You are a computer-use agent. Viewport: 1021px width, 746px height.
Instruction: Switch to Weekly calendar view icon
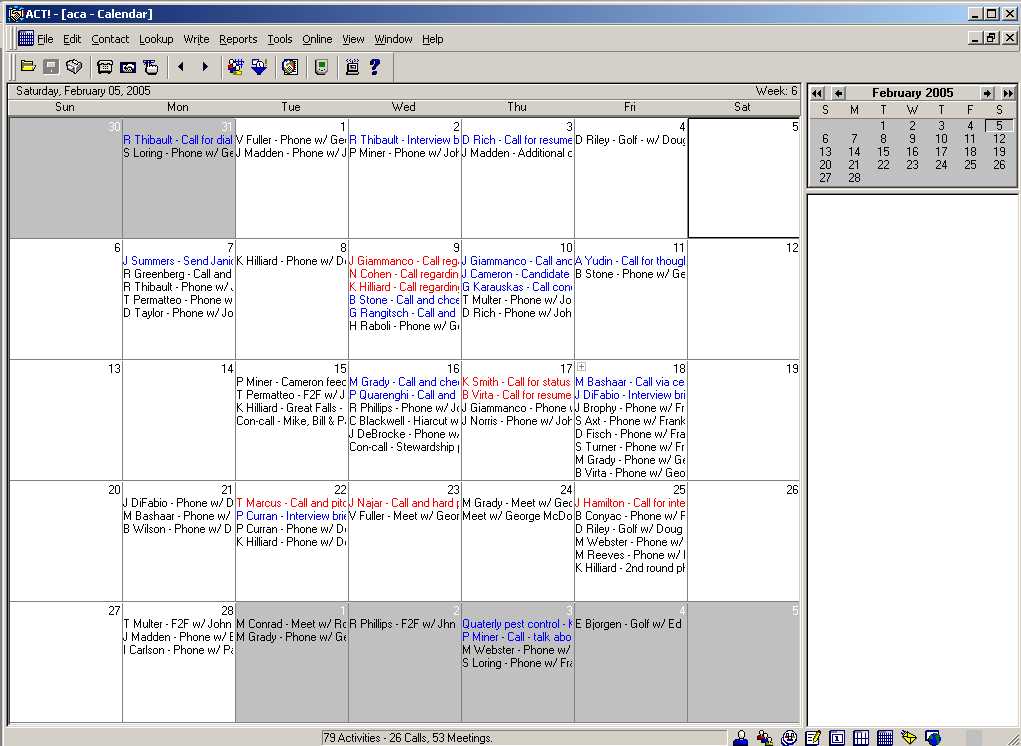tap(861, 738)
